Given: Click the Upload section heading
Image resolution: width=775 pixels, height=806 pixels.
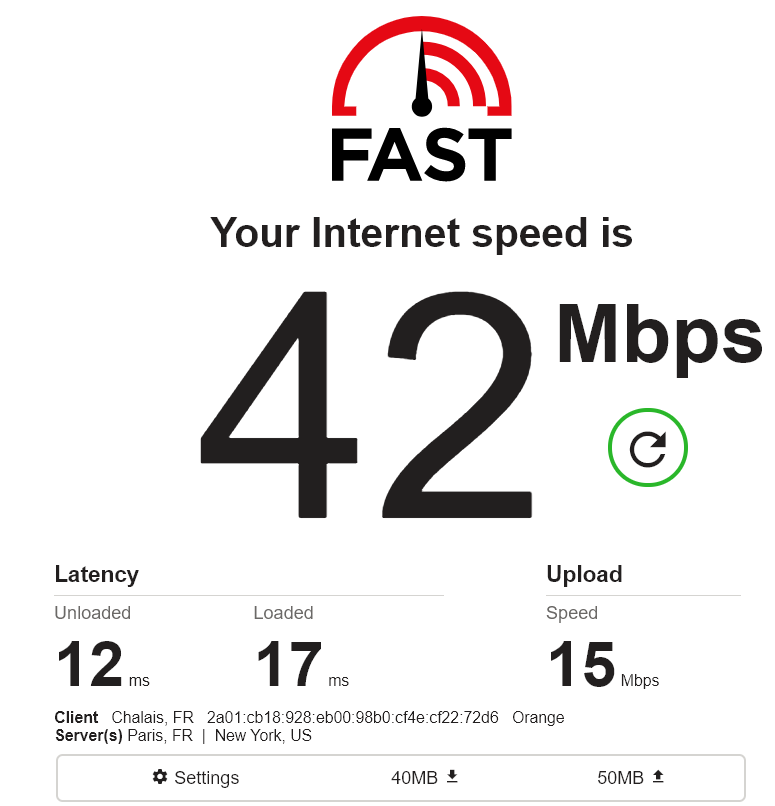Looking at the screenshot, I should point(584,574).
